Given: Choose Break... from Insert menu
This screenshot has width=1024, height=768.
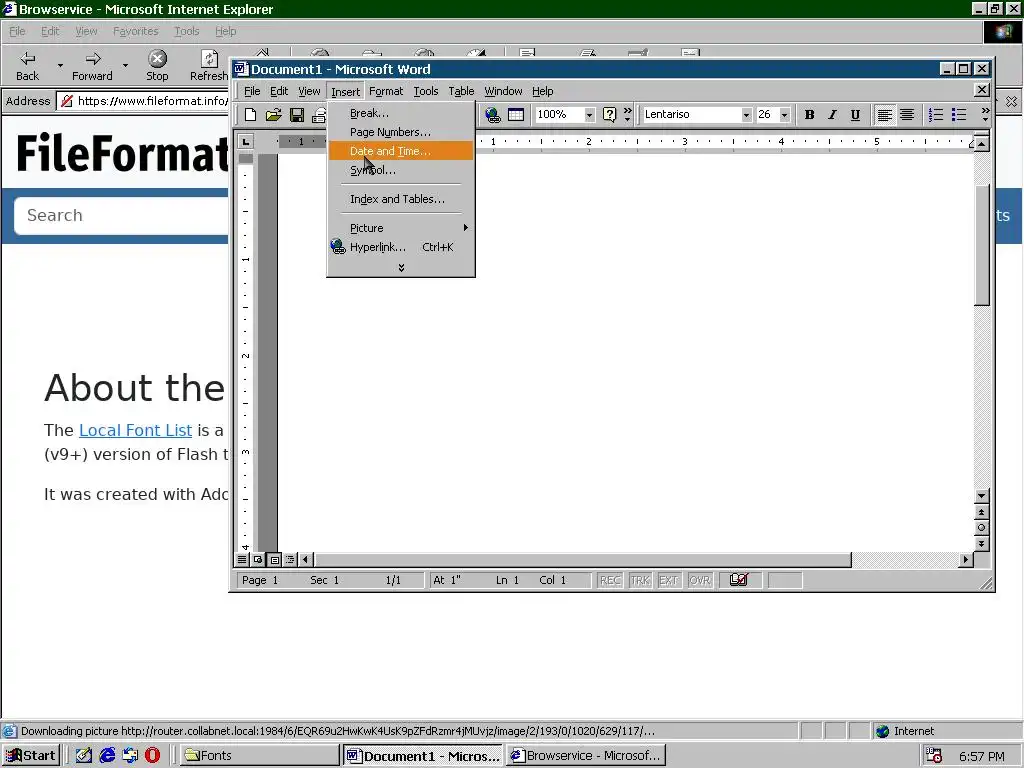Looking at the screenshot, I should [x=401, y=113].
